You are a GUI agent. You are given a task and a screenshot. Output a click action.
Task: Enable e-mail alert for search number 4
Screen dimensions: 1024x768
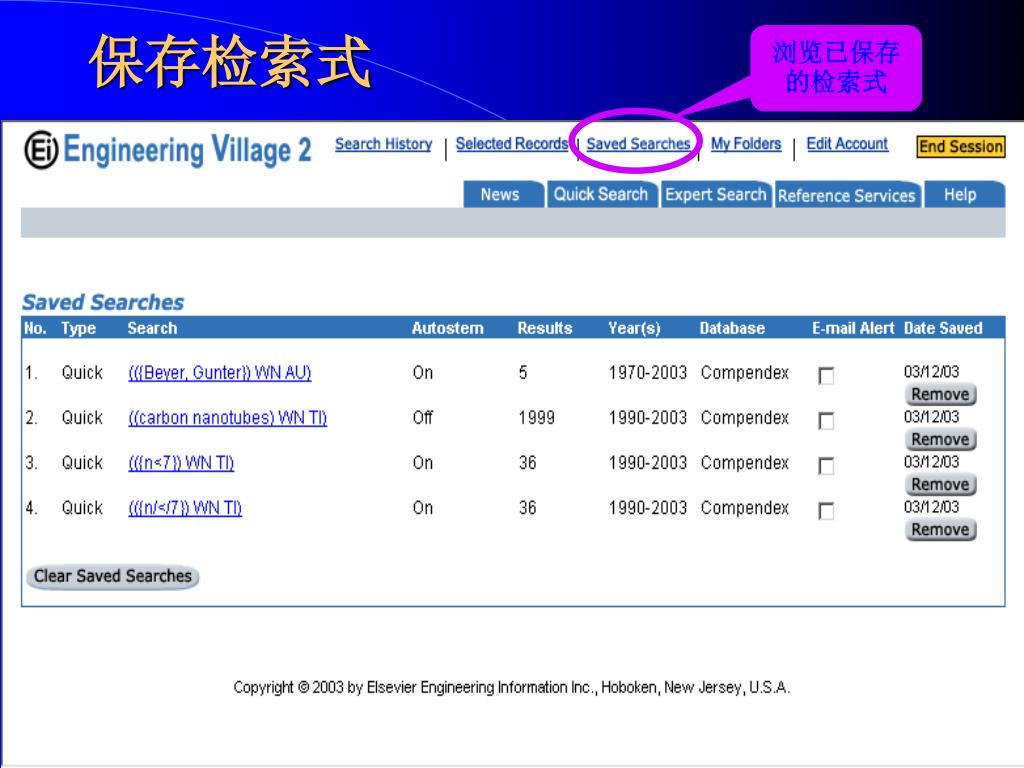pyautogui.click(x=826, y=511)
